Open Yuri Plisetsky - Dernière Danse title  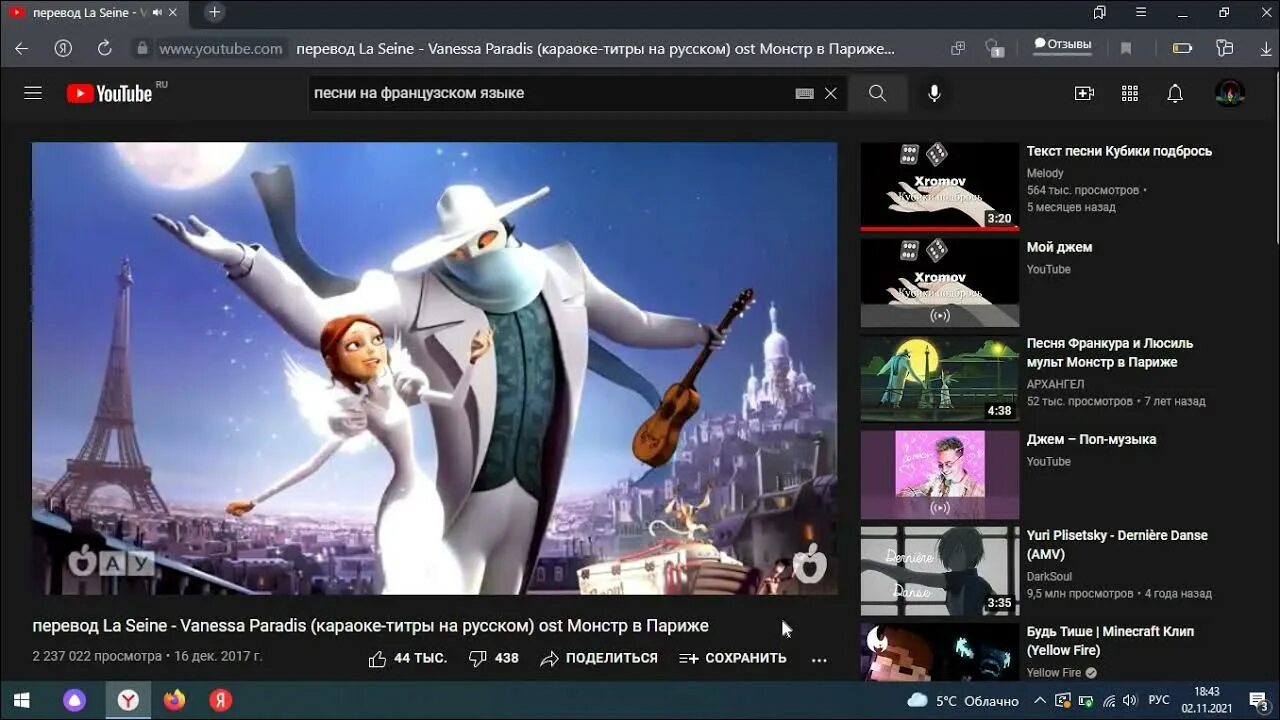click(x=1117, y=544)
